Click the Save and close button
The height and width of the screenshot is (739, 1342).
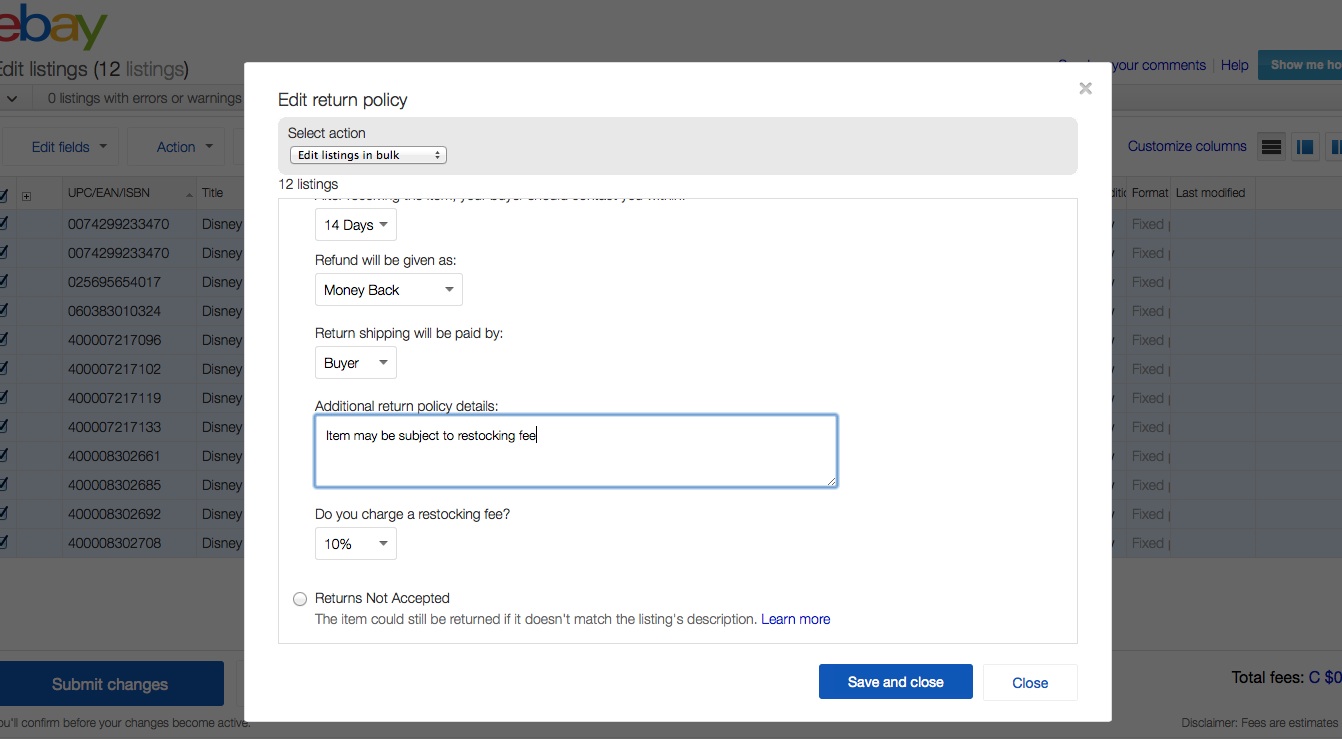point(895,682)
